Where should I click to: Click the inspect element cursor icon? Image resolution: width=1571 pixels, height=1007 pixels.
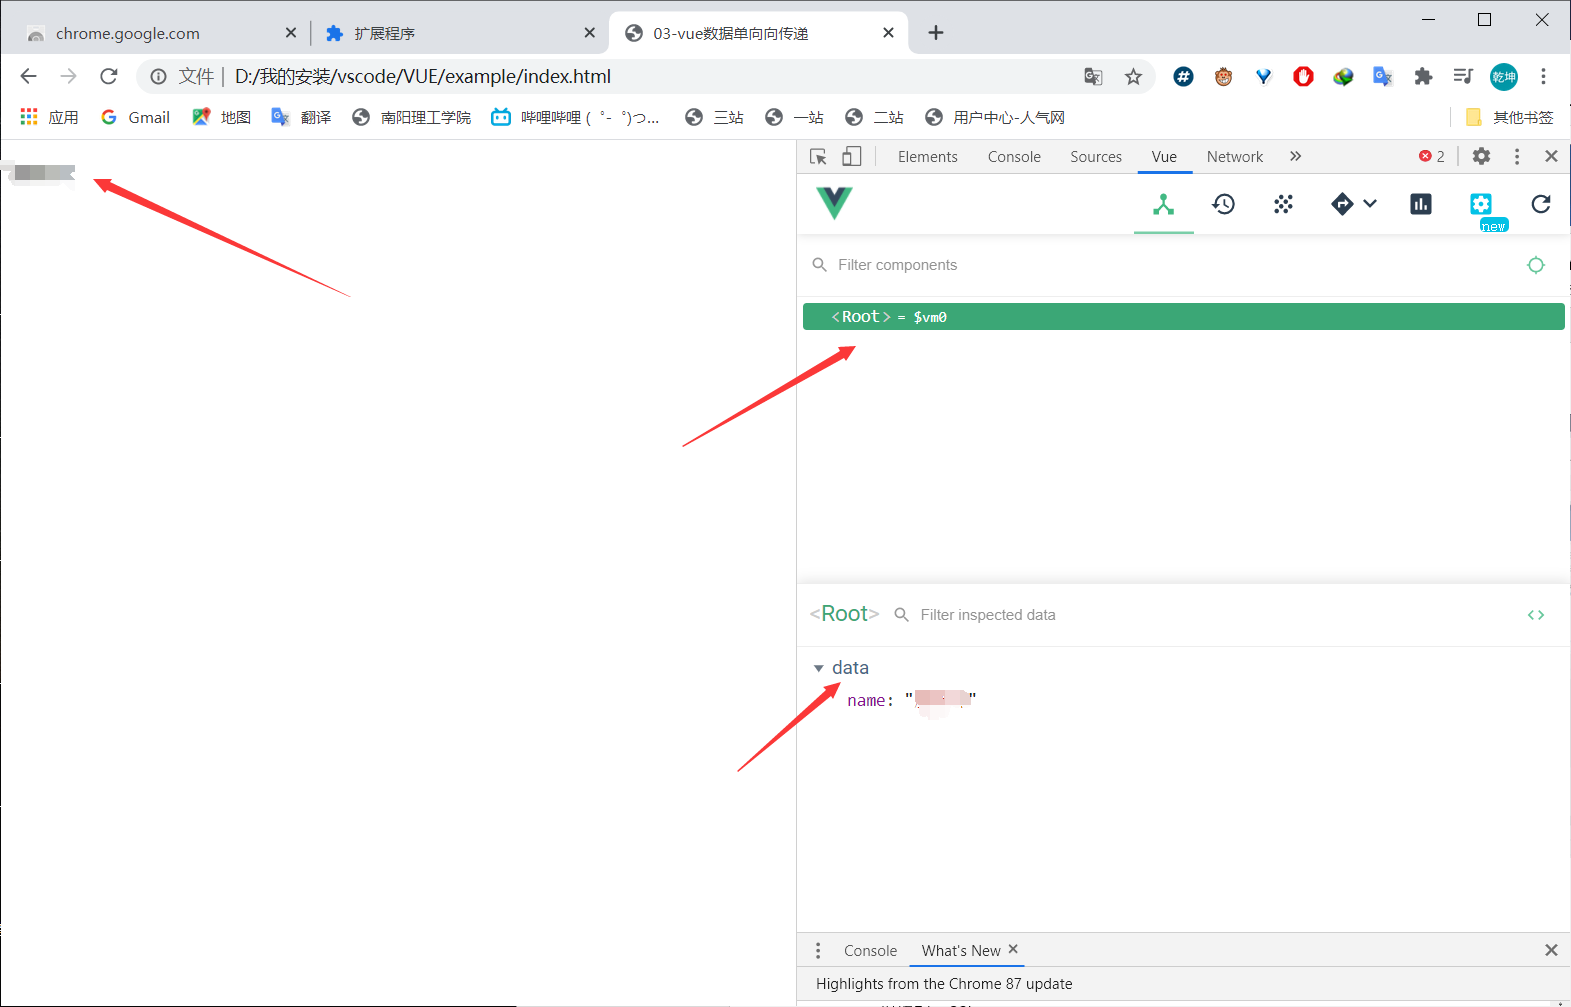coord(818,157)
